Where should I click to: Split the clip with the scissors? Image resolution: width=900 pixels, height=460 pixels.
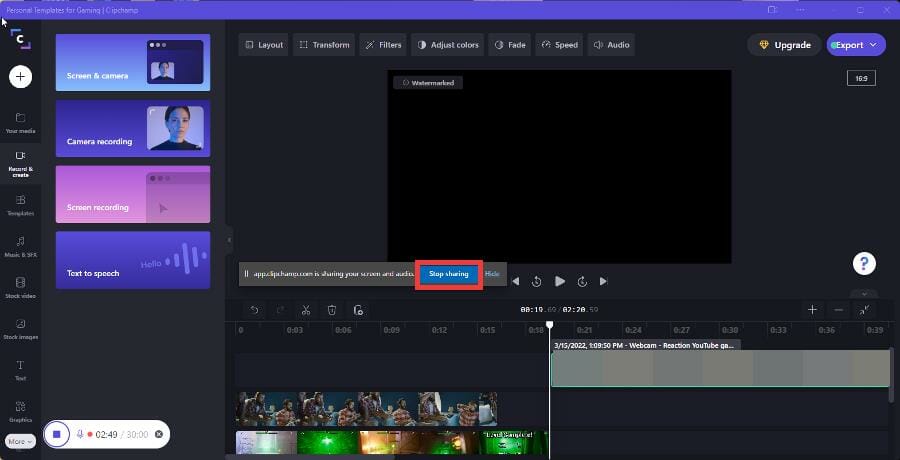point(306,310)
